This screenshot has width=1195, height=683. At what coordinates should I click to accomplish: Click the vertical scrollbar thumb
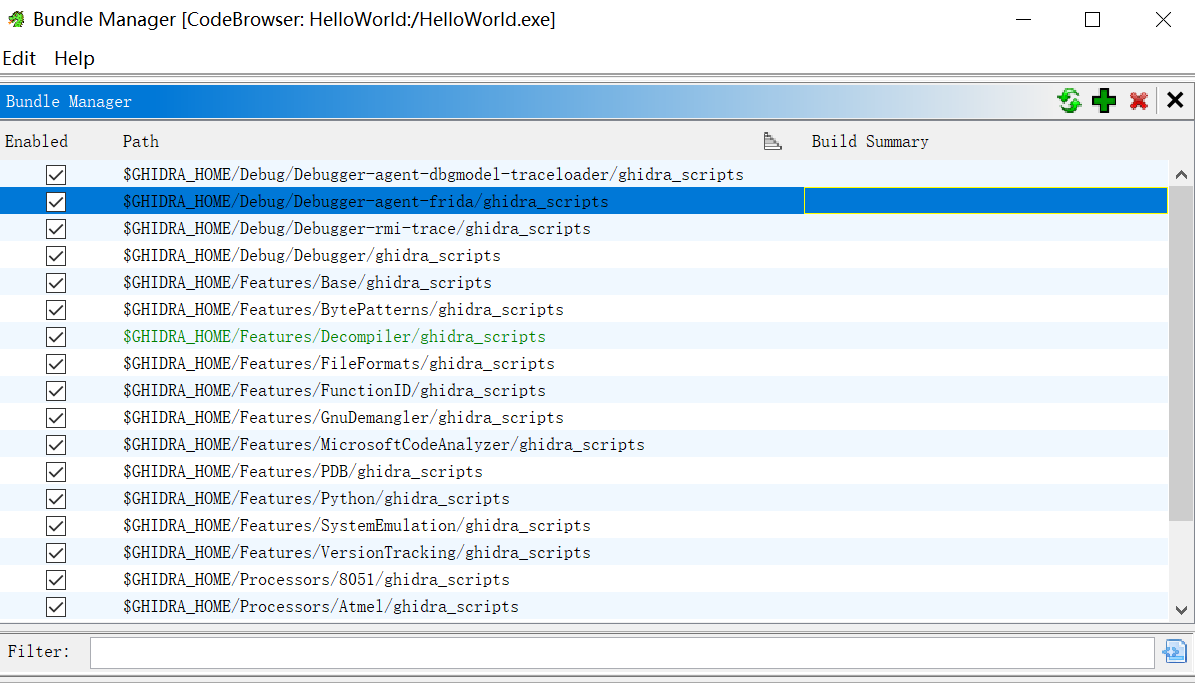pyautogui.click(x=1181, y=354)
